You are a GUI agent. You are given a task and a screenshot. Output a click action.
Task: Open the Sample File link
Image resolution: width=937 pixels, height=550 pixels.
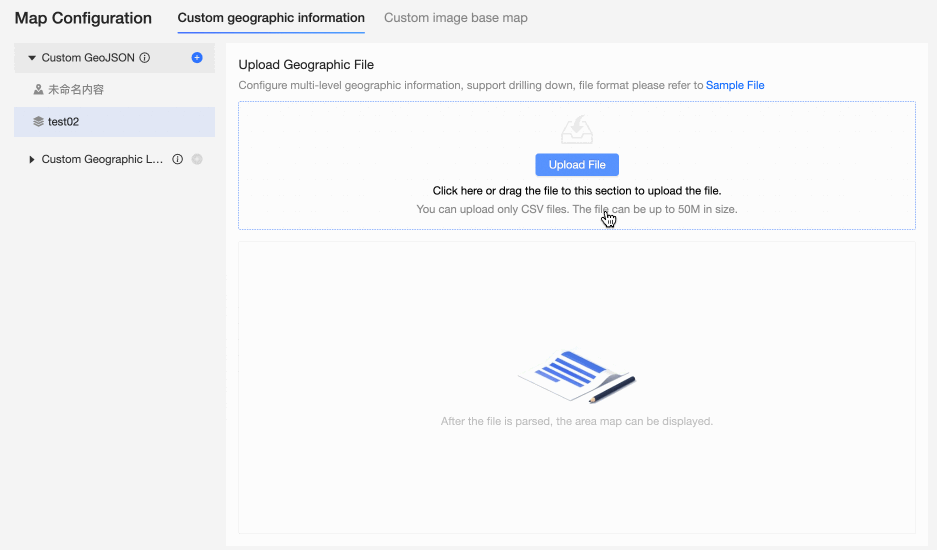735,85
